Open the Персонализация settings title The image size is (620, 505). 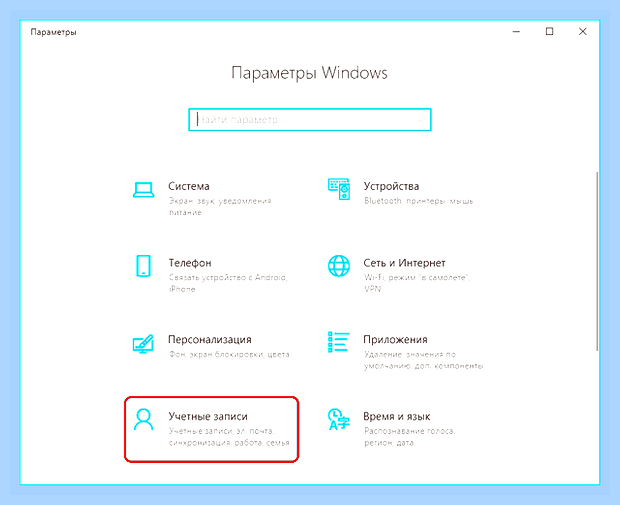210,340
